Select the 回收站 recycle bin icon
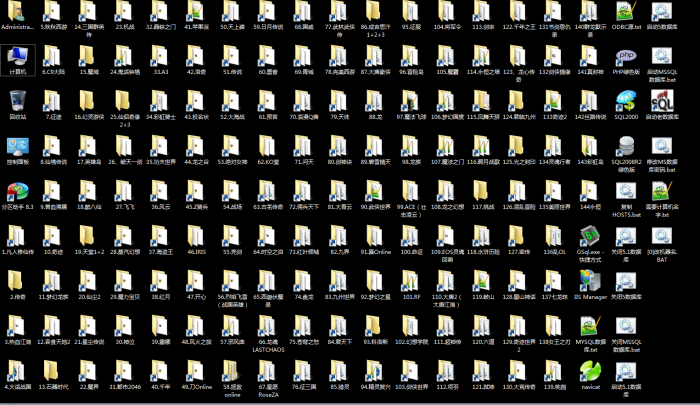This screenshot has width=700, height=405. [19, 100]
